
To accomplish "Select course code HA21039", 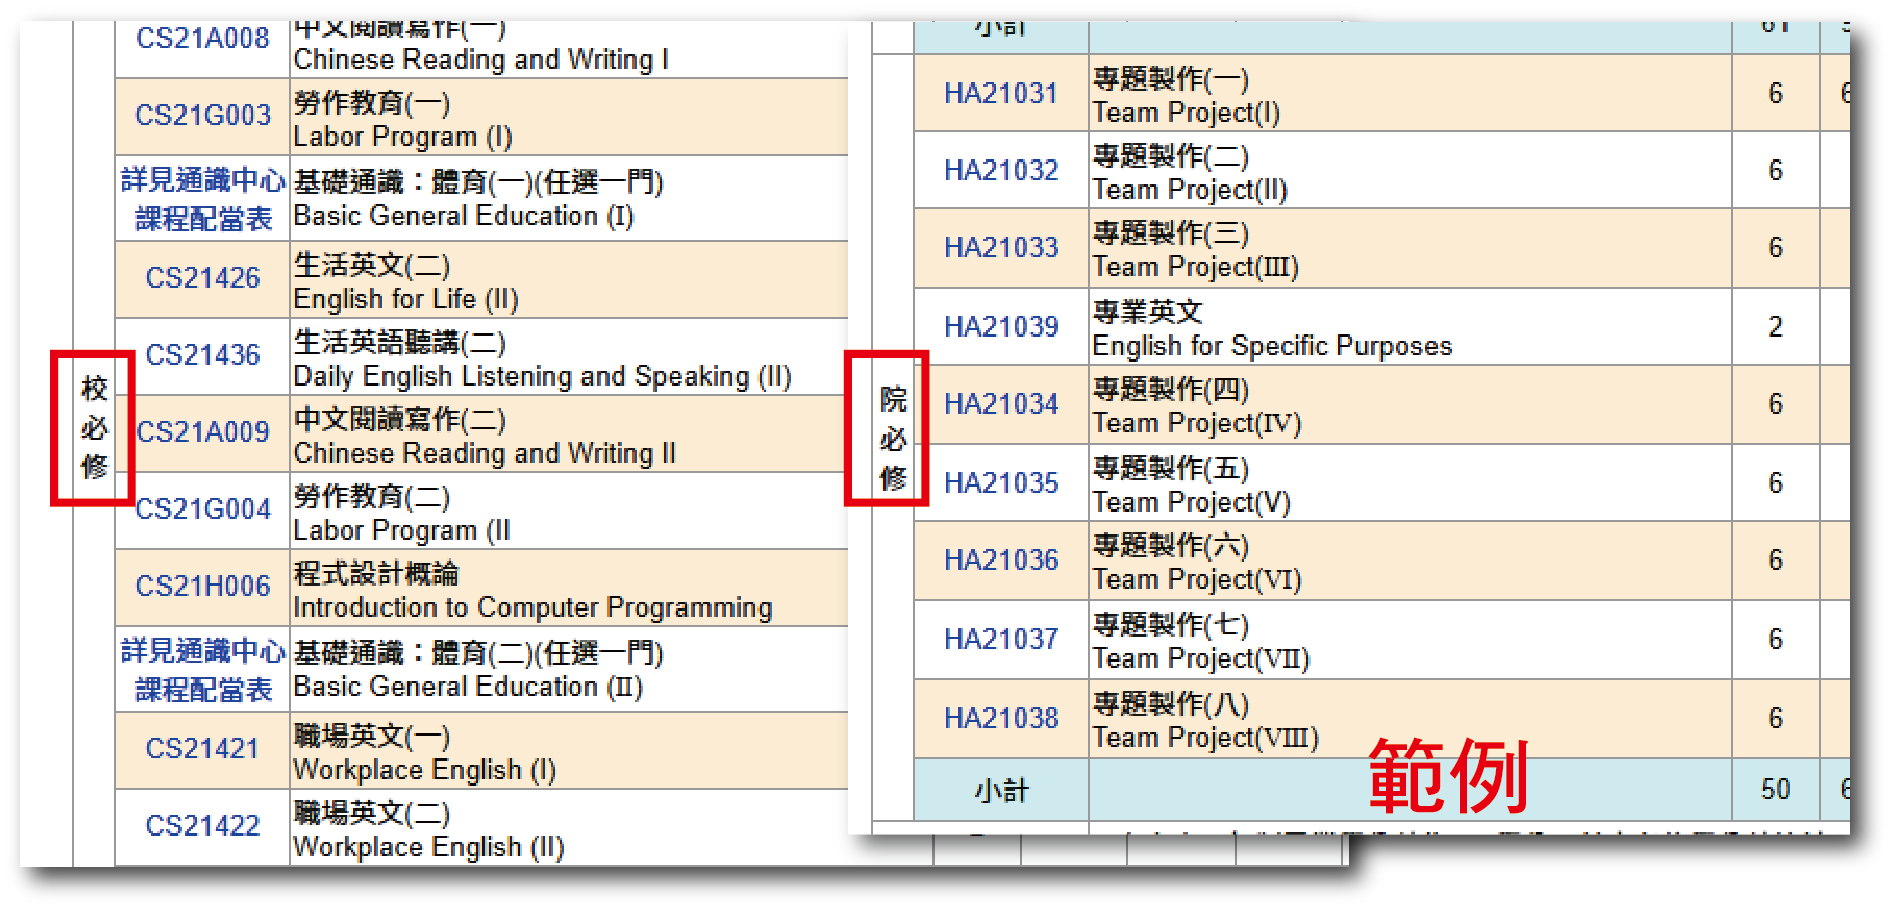I will click(x=1000, y=326).
